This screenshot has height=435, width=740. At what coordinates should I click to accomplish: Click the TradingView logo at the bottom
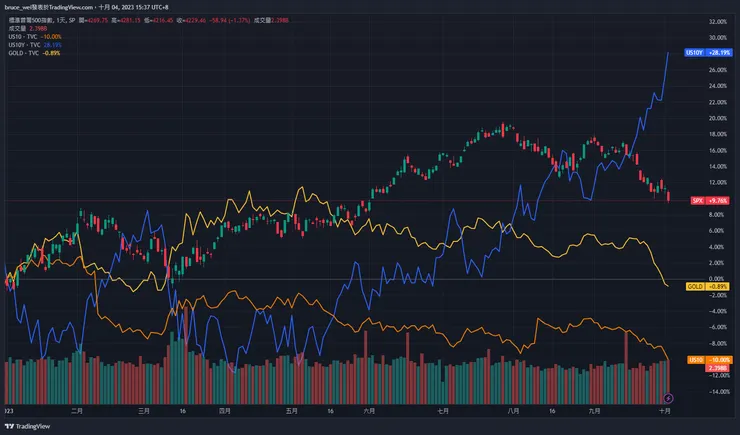27,427
